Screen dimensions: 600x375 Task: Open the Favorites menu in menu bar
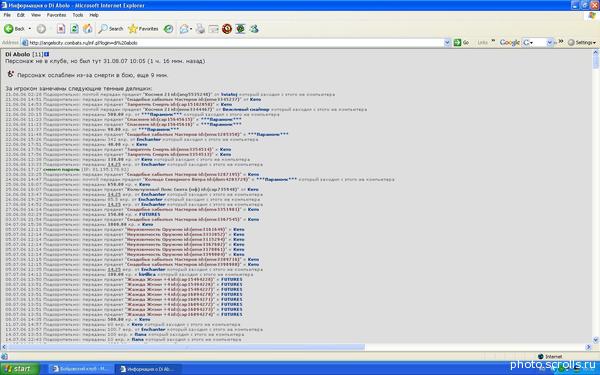click(56, 15)
